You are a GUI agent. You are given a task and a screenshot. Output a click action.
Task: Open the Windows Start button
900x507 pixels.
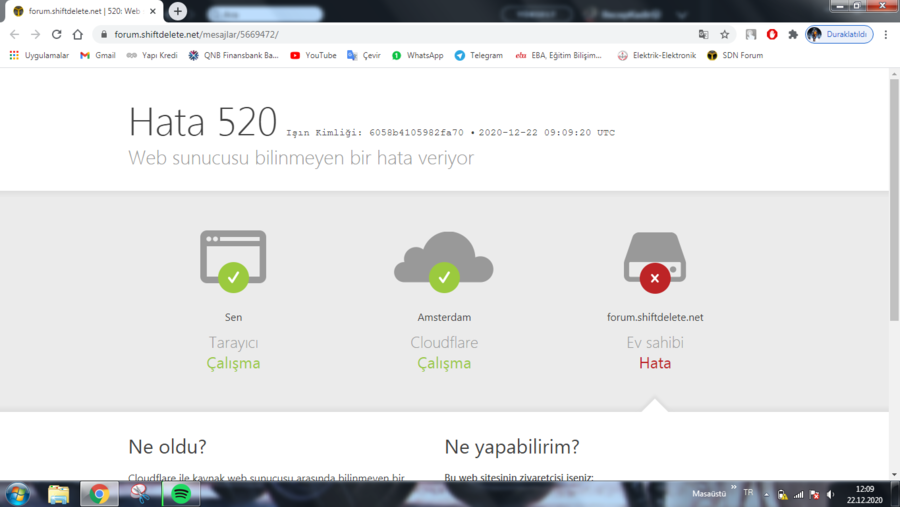[x=17, y=494]
